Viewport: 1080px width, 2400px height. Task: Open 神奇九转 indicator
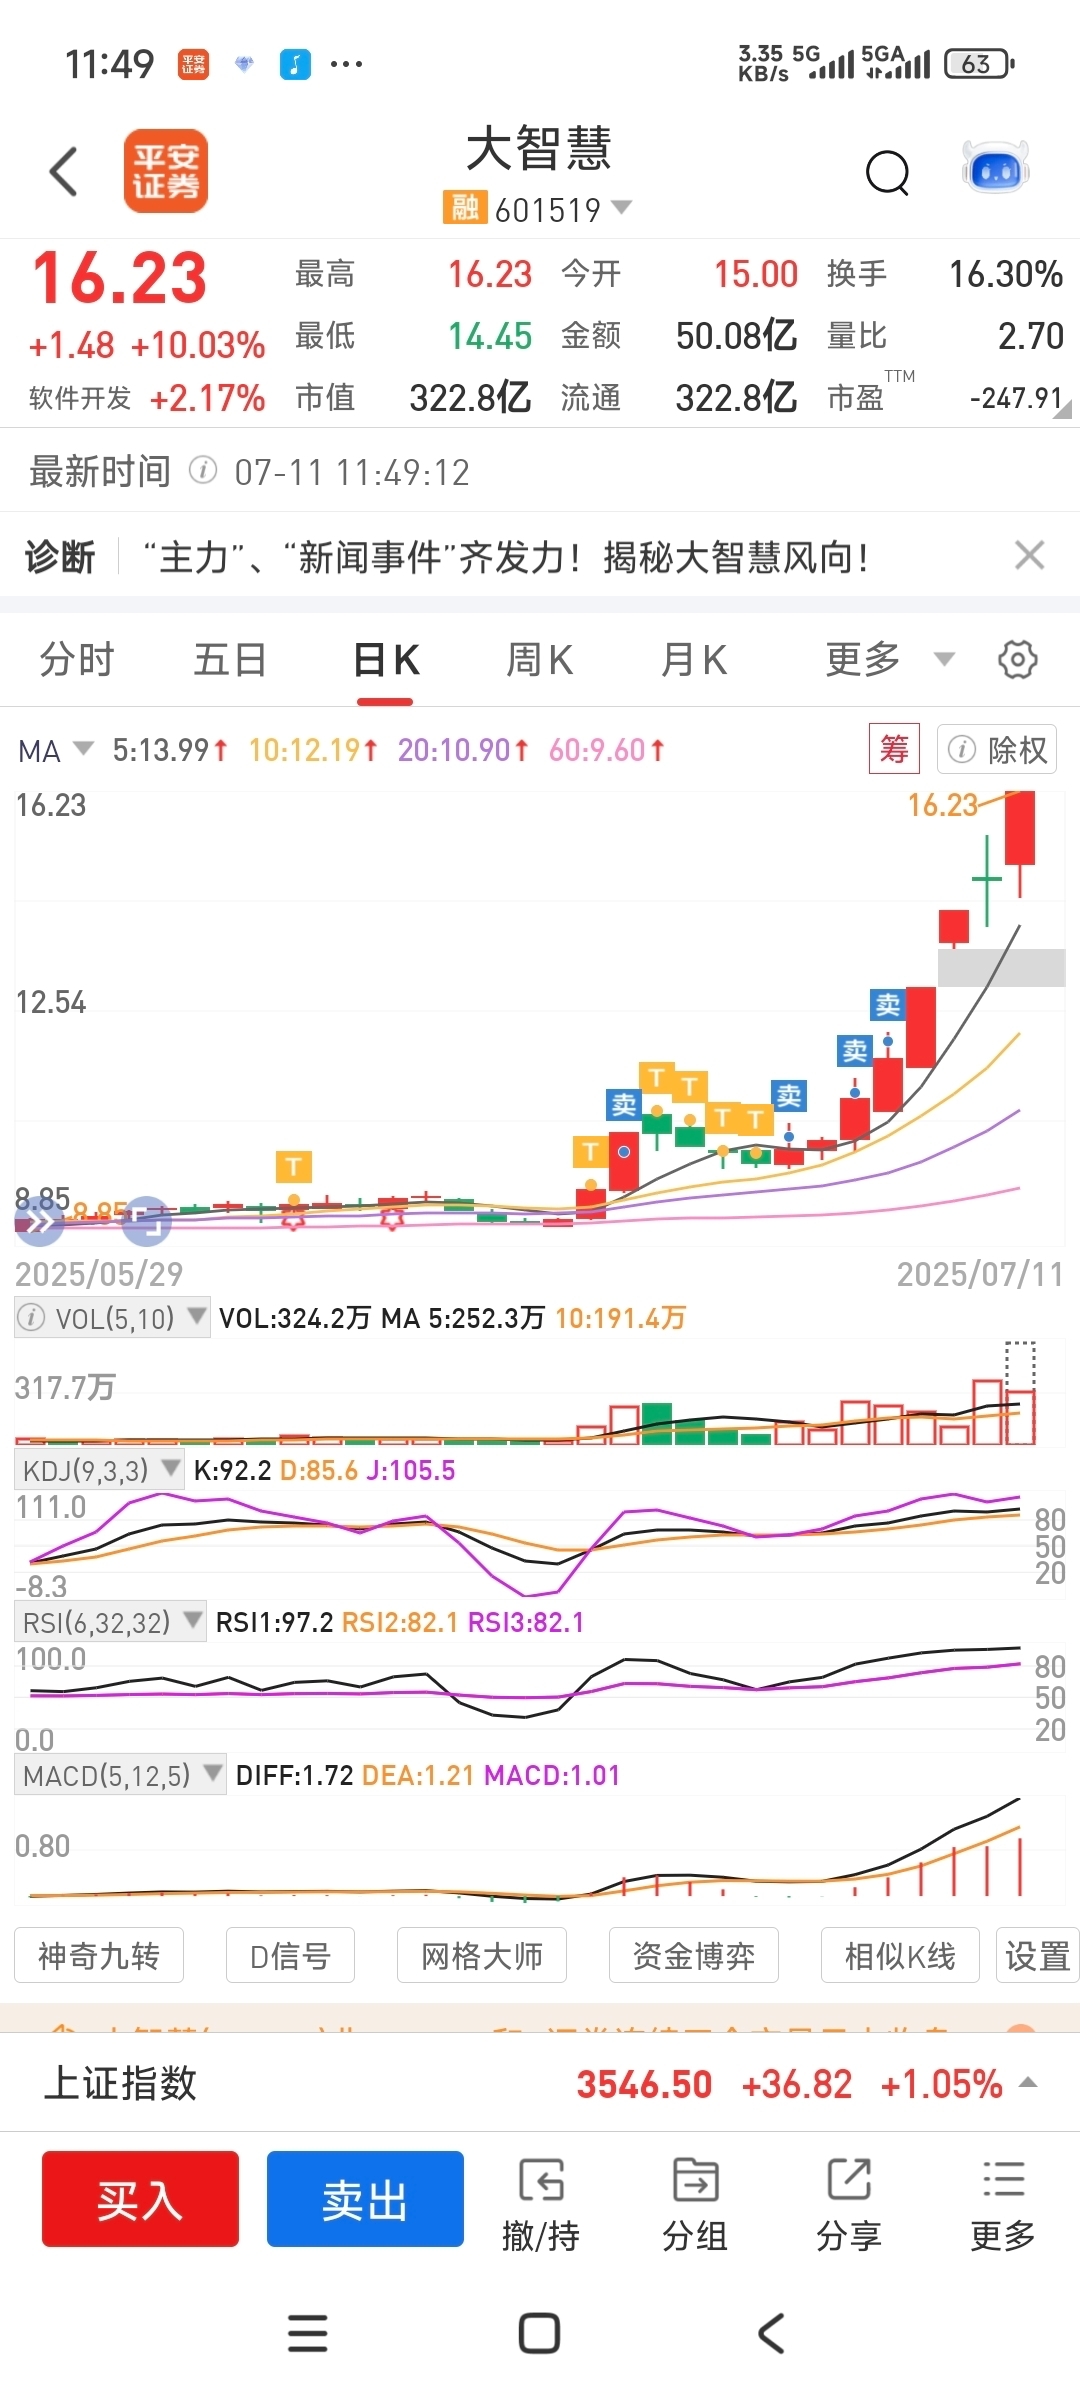point(99,1955)
